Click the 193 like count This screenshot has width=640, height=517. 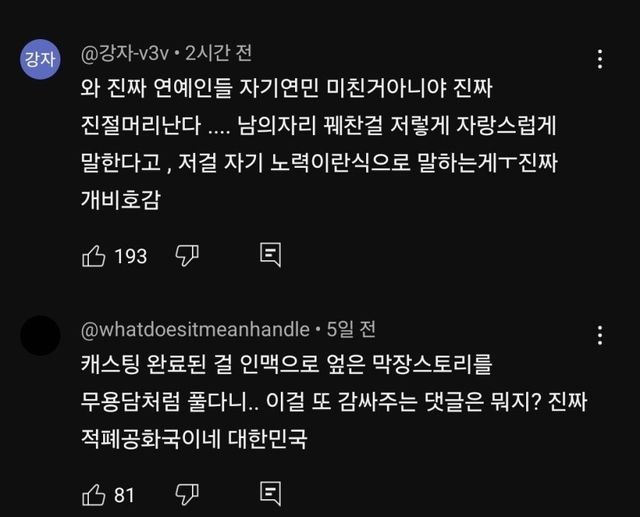pyautogui.click(x=130, y=256)
